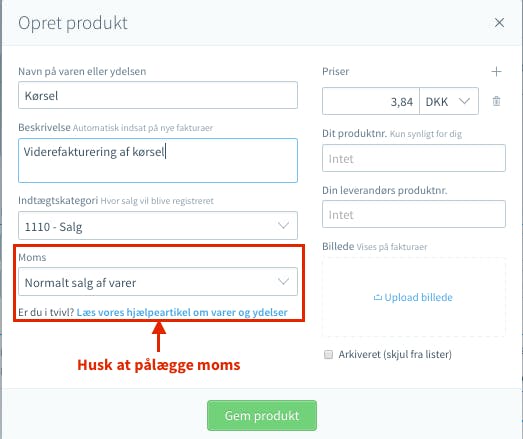Close the Opret produkt dialog
Screen dimensions: 523x439
pos(499,23)
